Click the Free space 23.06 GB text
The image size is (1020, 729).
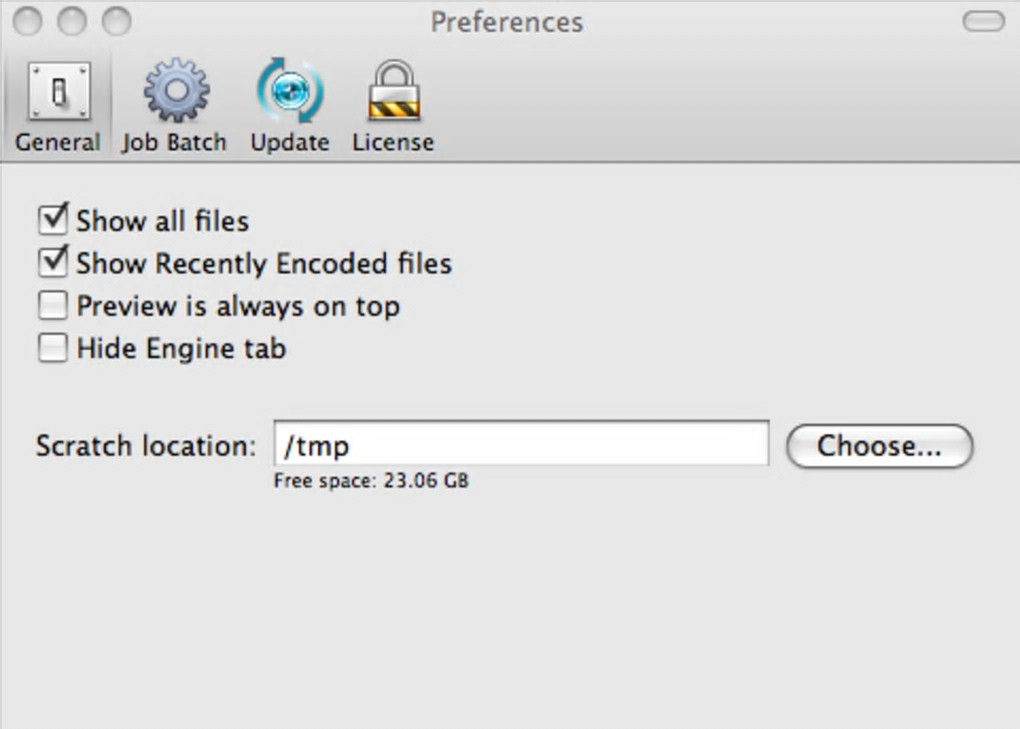pos(371,481)
